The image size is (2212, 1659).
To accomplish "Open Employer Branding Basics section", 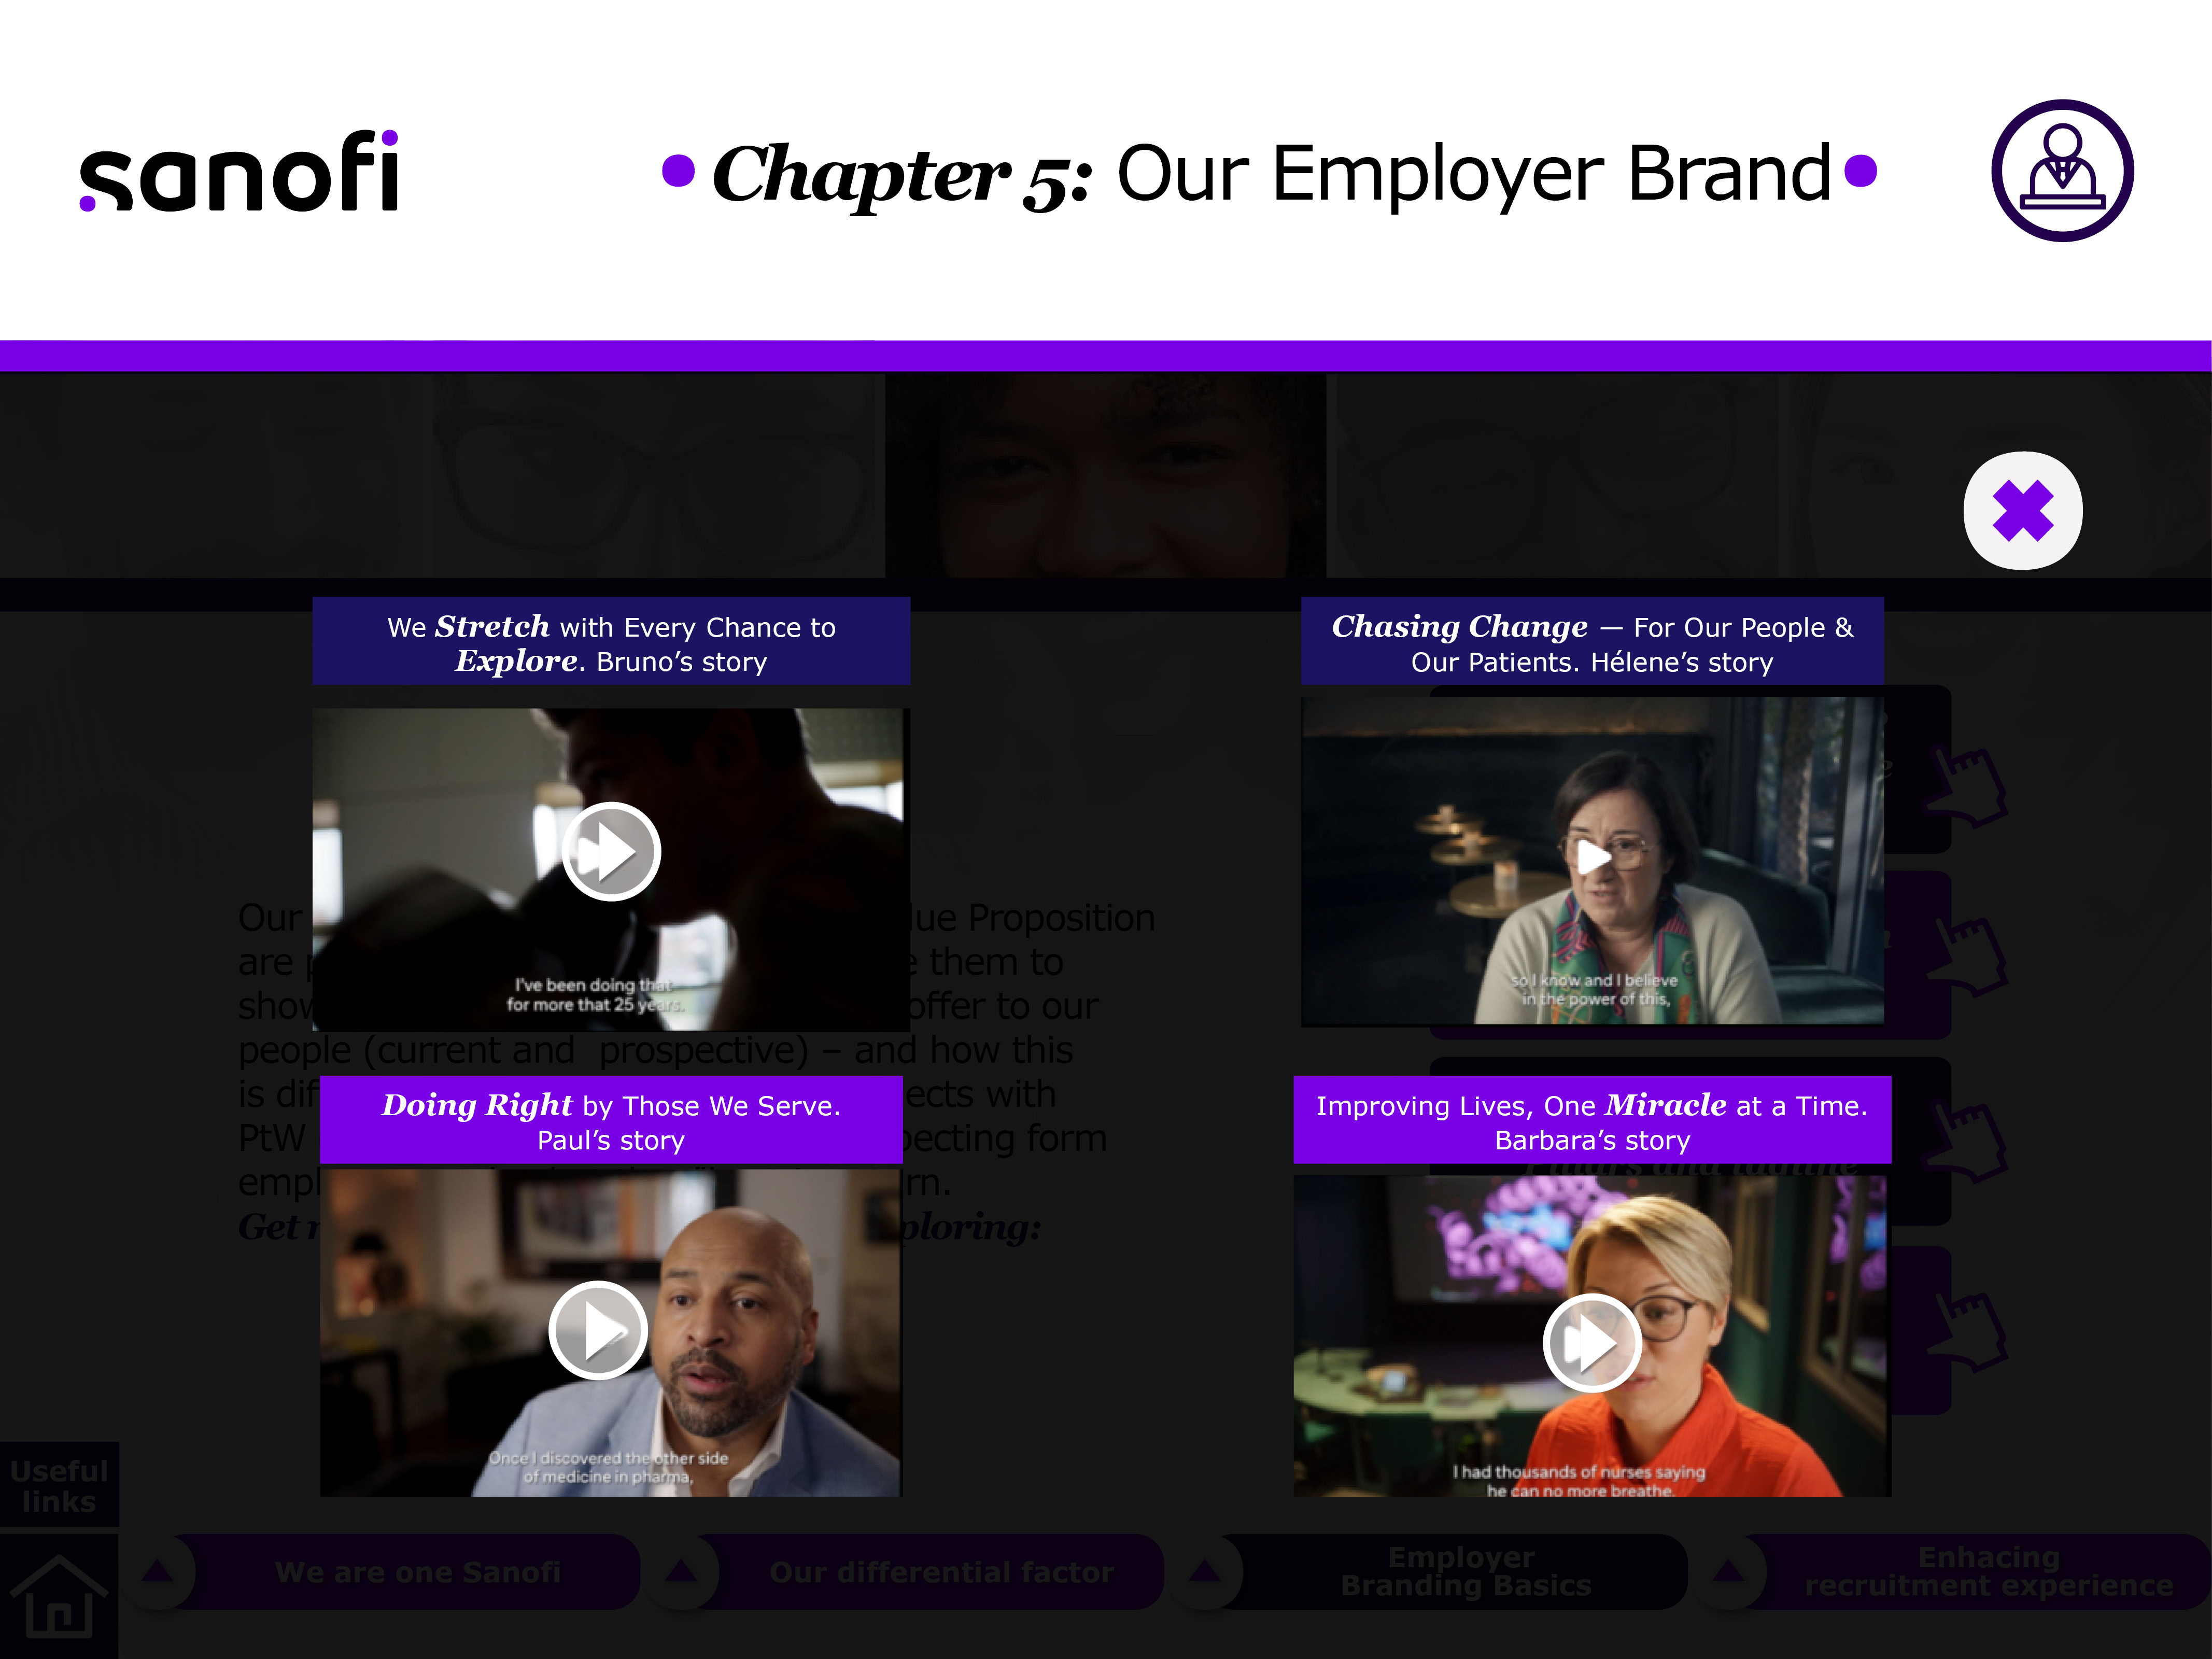I will (1465, 1572).
